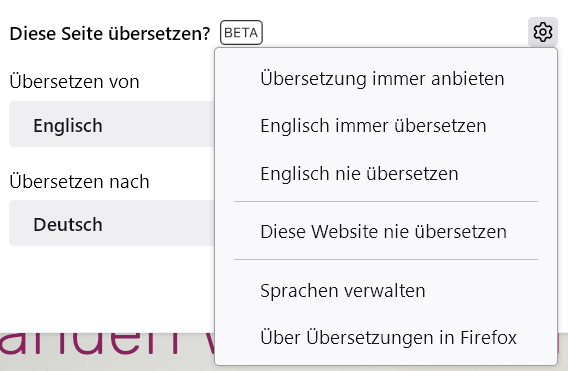Screen dimensions: 568x371
Task: Click the BETA badge beside the heading
Action: coord(241,33)
